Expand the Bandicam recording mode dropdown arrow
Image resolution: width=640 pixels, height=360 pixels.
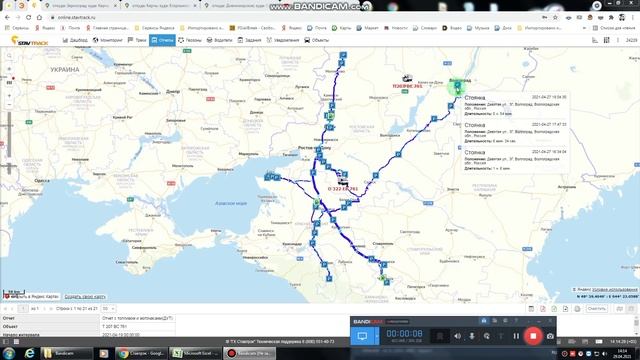tap(377, 336)
